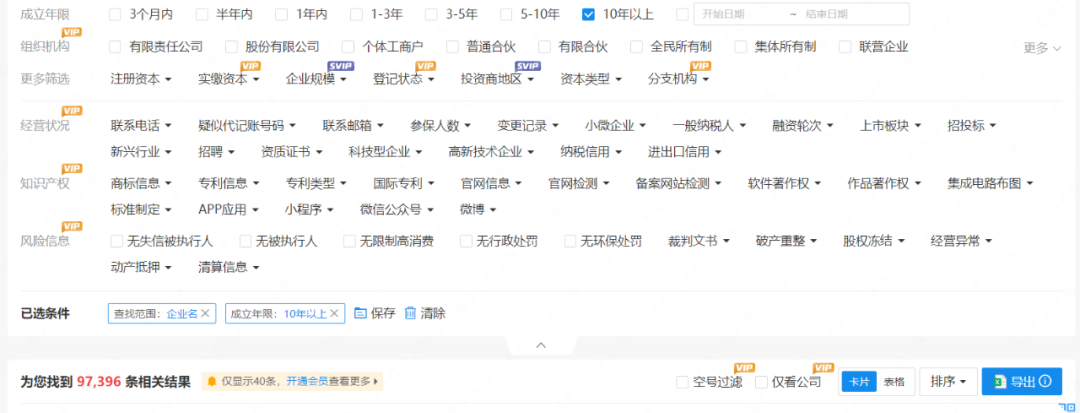Open the 登记状态 dropdown
This screenshot has width=1080, height=413.
pyautogui.click(x=404, y=79)
